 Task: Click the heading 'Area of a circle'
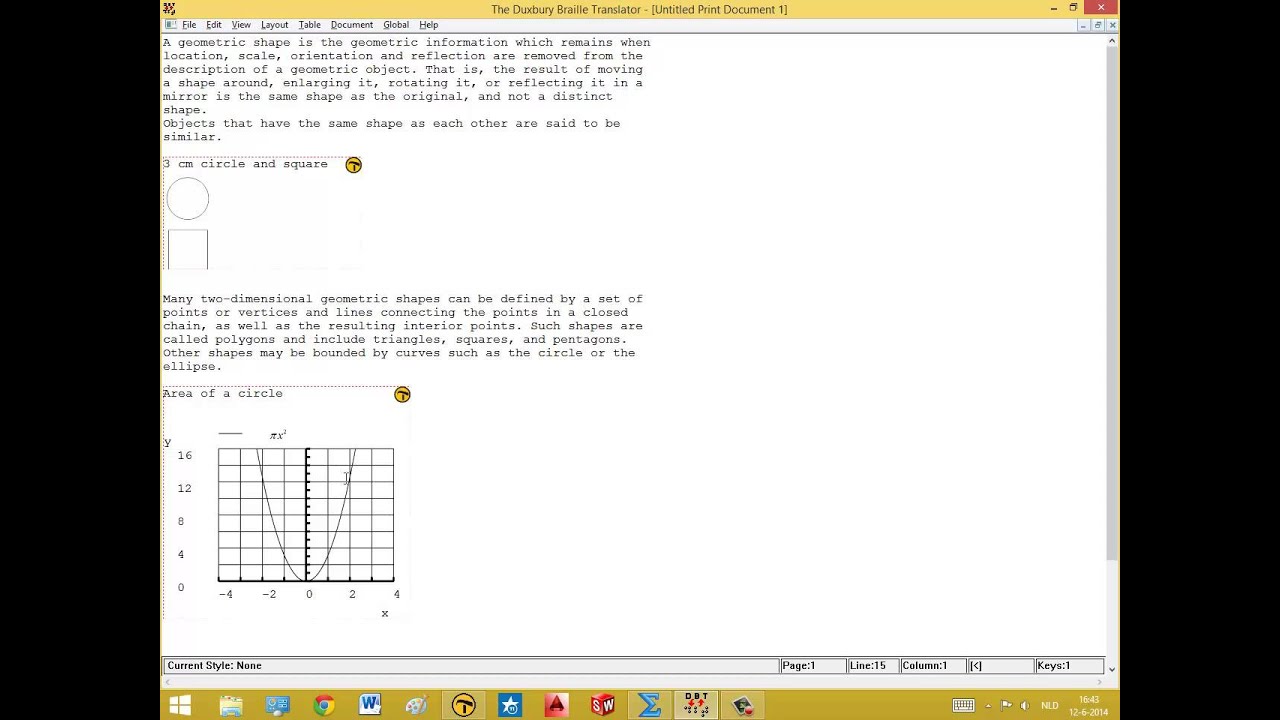click(x=223, y=394)
